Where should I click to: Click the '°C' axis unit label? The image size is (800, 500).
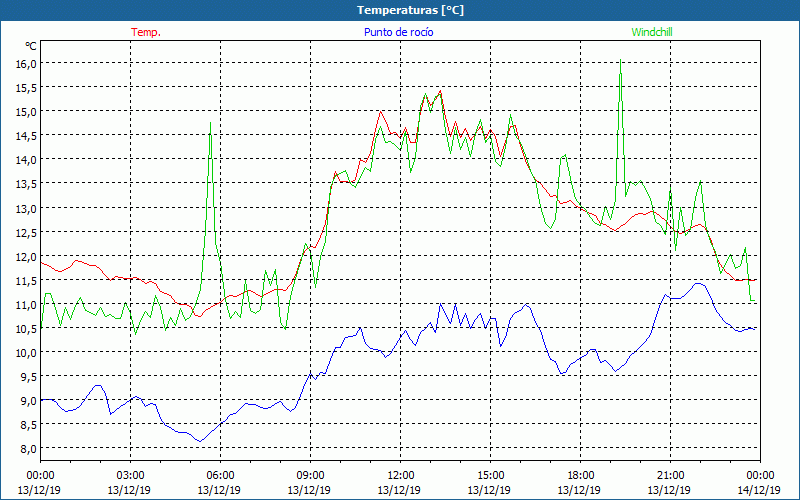pos(31,46)
